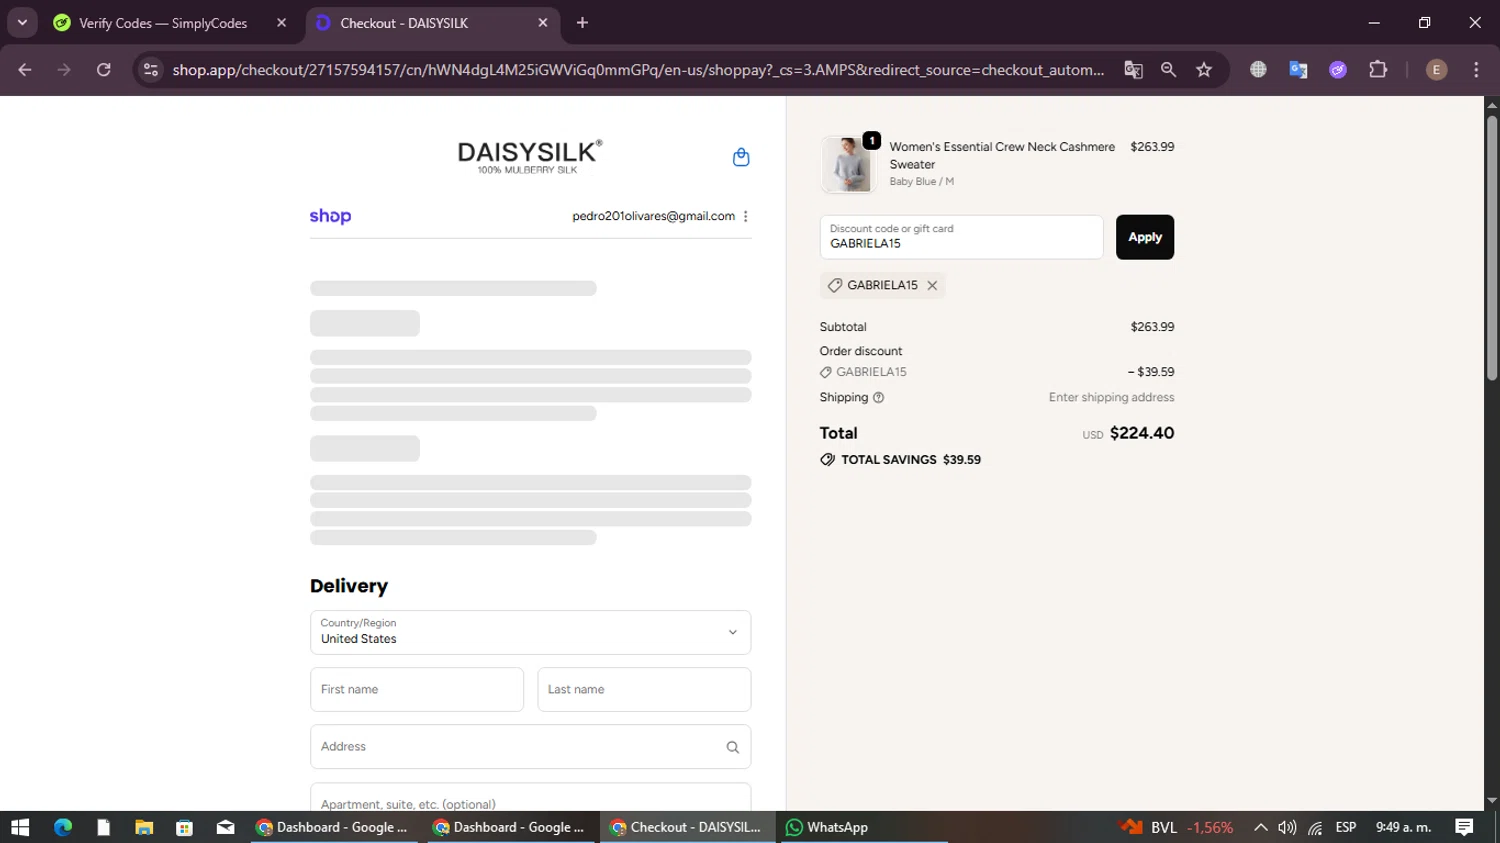1500x843 pixels.
Task: Click the Subtotal $263.99 amount
Action: (1152, 327)
